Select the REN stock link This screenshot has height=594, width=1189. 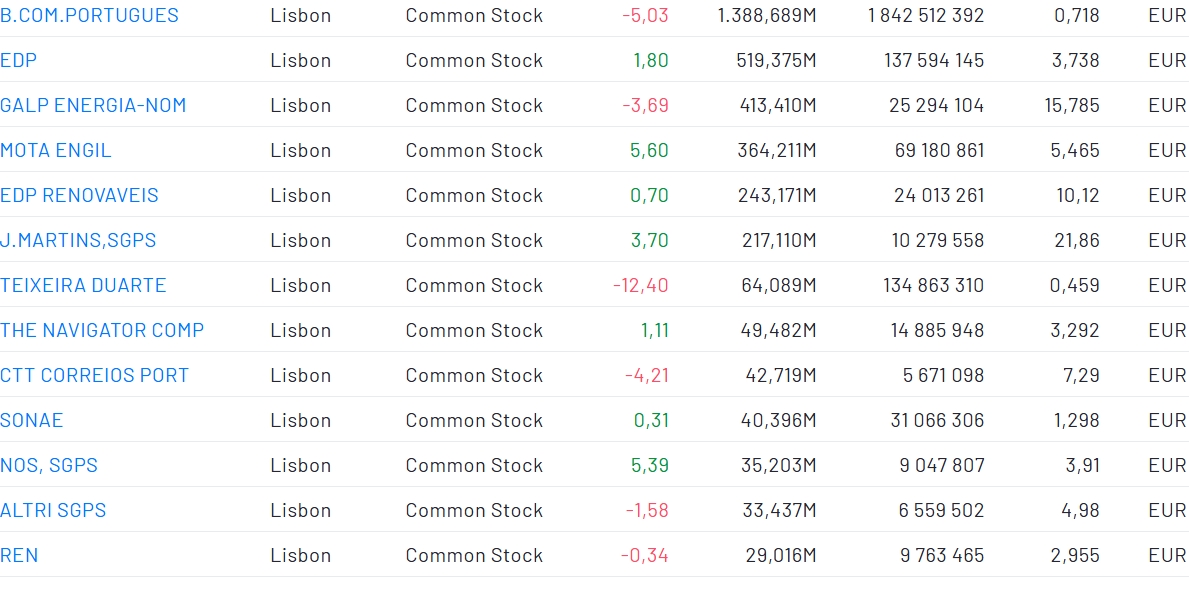(x=19, y=556)
